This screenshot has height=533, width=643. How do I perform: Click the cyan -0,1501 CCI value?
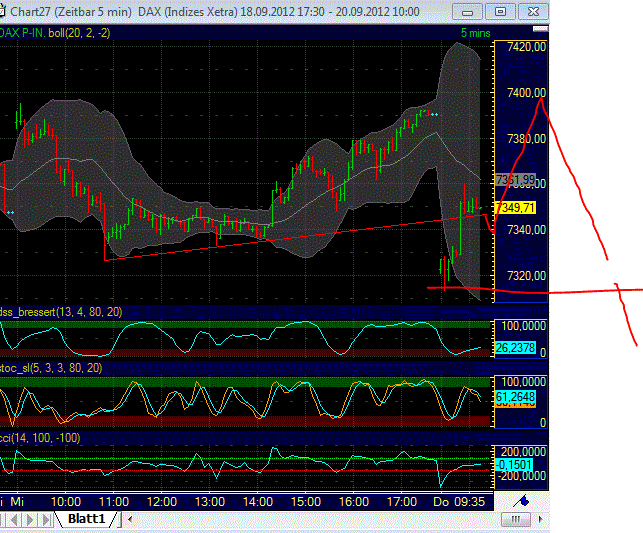click(x=514, y=465)
